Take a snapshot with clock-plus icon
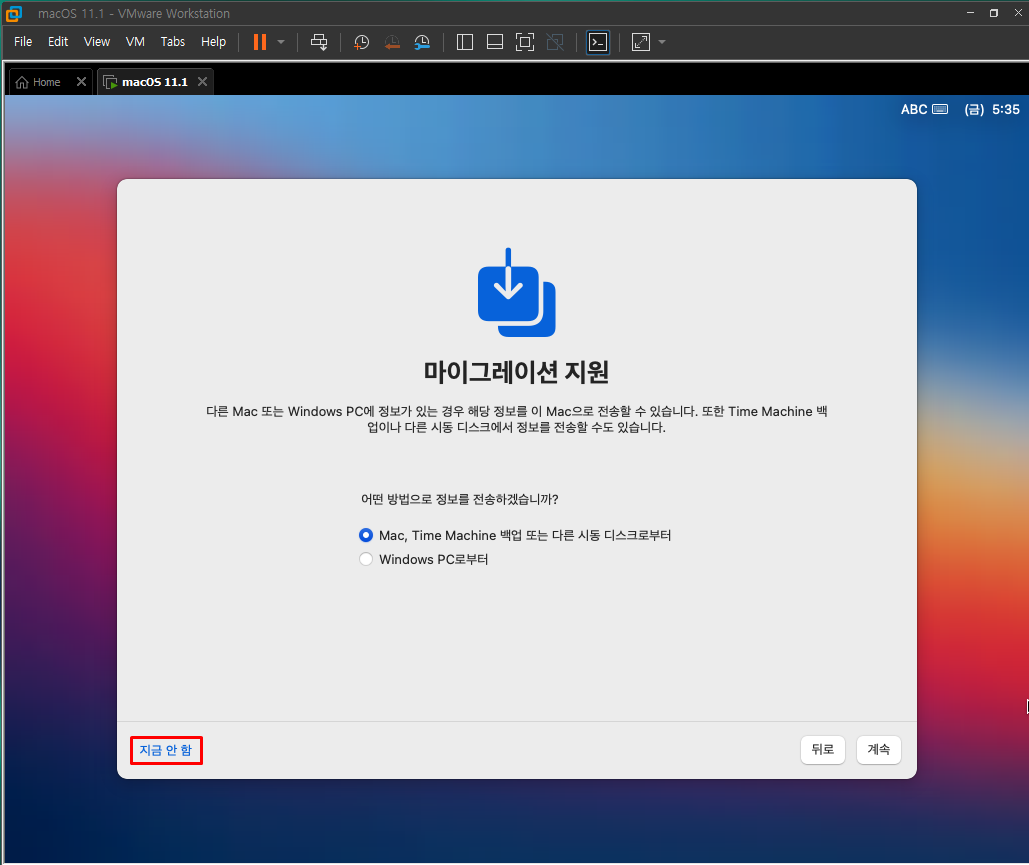This screenshot has width=1029, height=865. (x=362, y=42)
